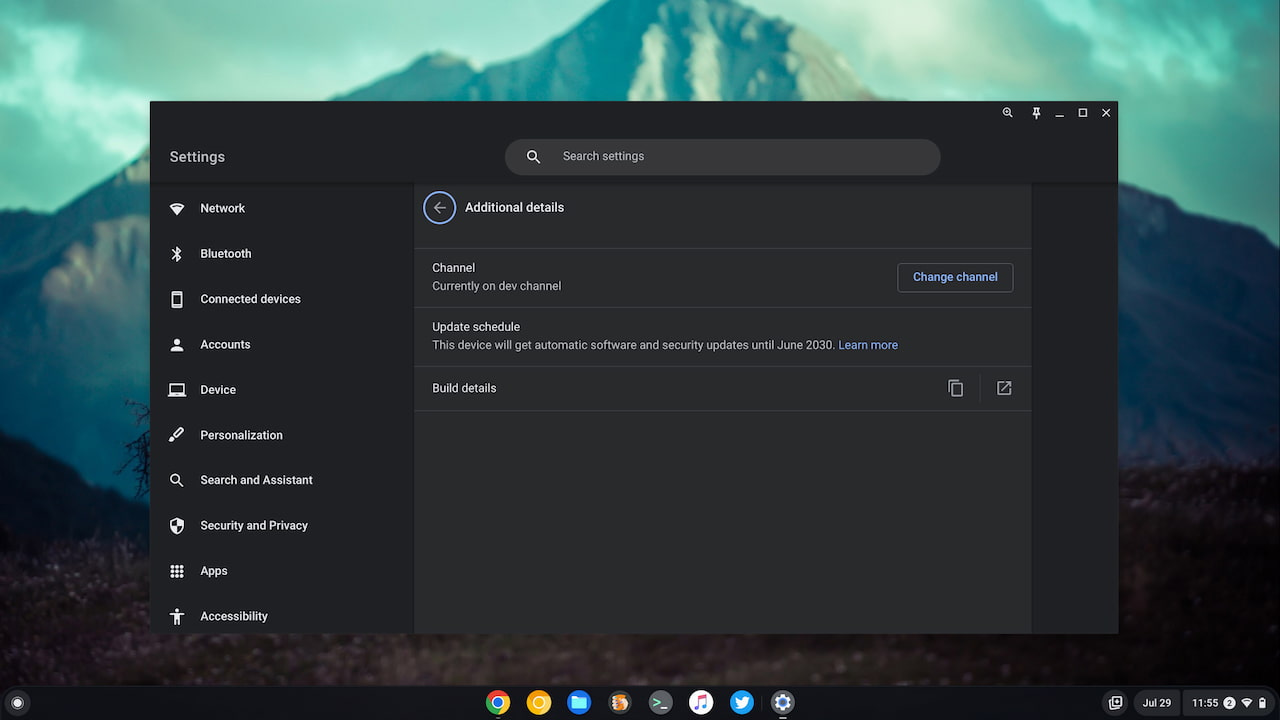
Task: Open Apps settings section
Action: (214, 571)
